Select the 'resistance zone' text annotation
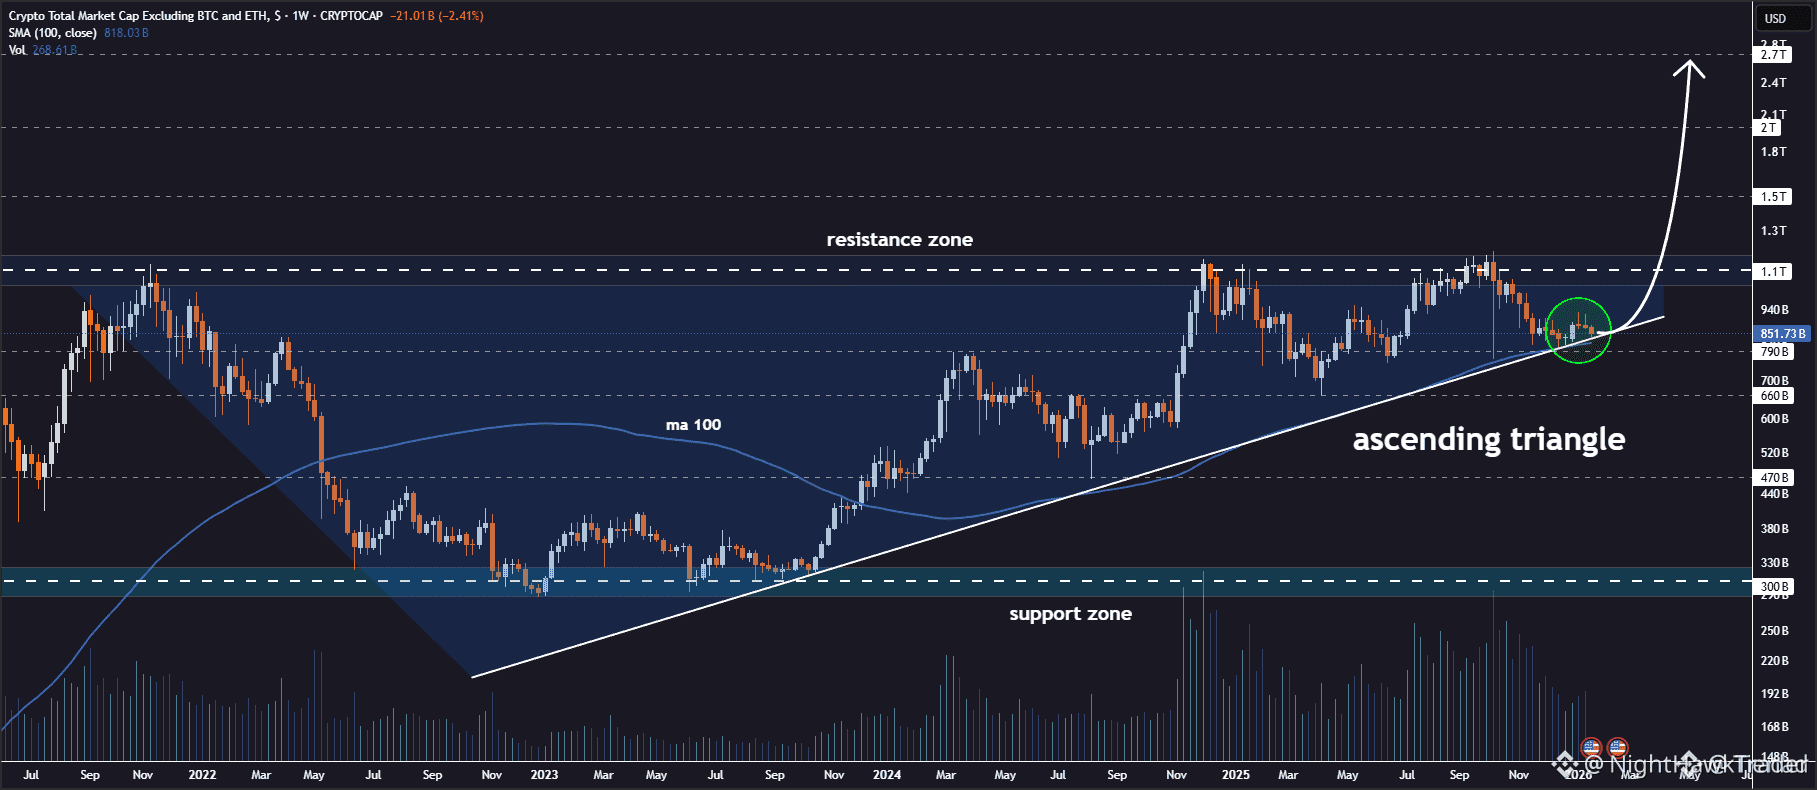This screenshot has width=1817, height=790. tap(899, 239)
